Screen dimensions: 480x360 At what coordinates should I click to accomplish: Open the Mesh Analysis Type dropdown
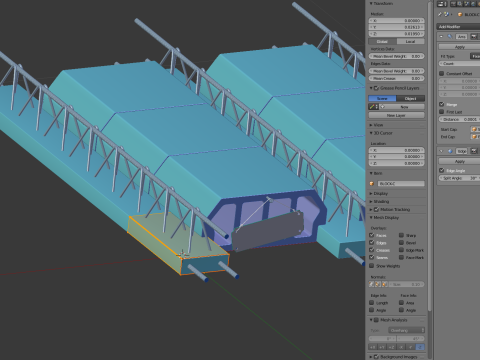pos(407,330)
